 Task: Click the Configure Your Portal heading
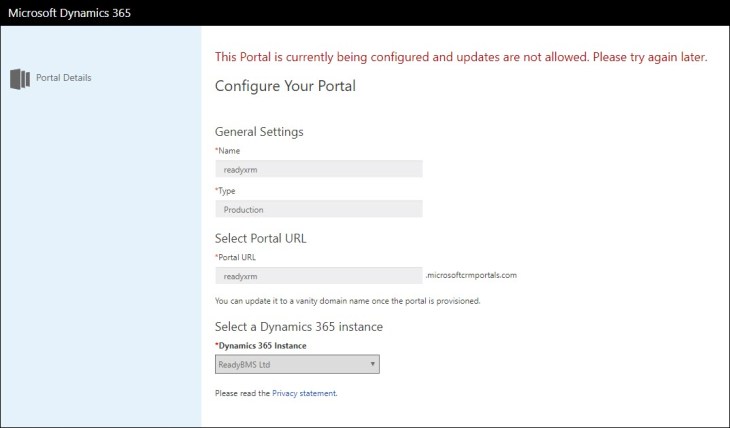click(285, 86)
